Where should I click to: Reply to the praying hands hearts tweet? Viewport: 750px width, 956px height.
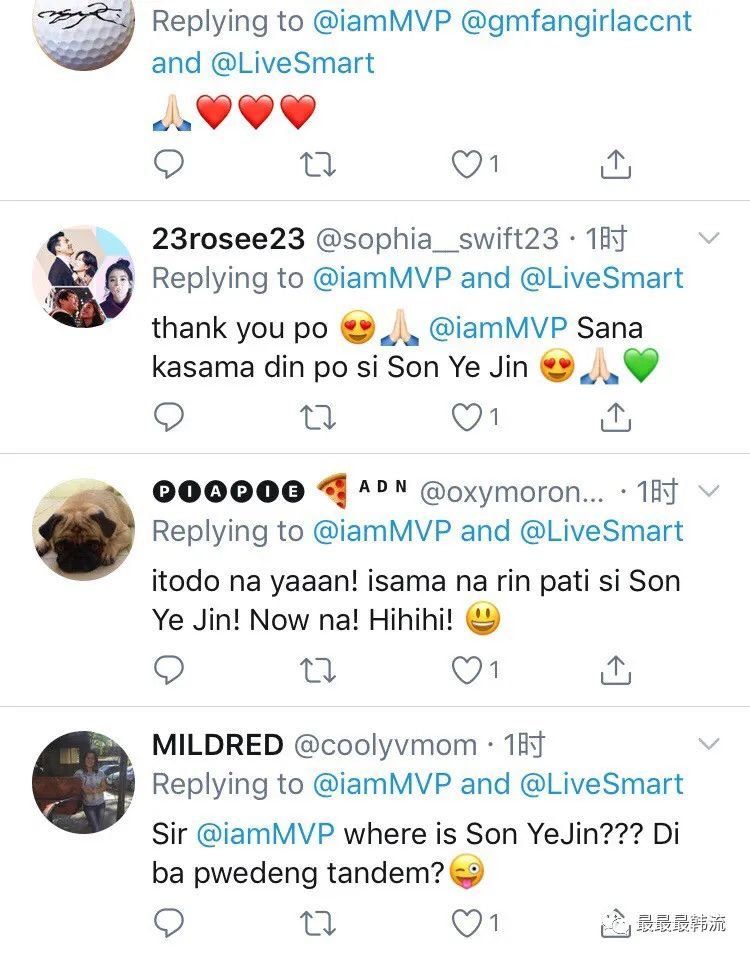[169, 163]
